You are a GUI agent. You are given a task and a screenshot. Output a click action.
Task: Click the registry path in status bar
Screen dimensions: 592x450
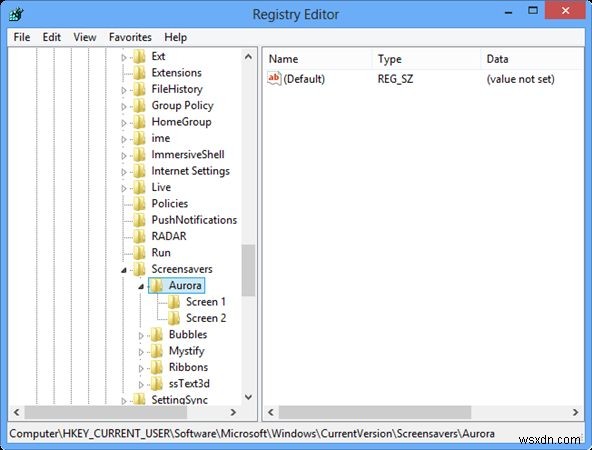point(252,434)
